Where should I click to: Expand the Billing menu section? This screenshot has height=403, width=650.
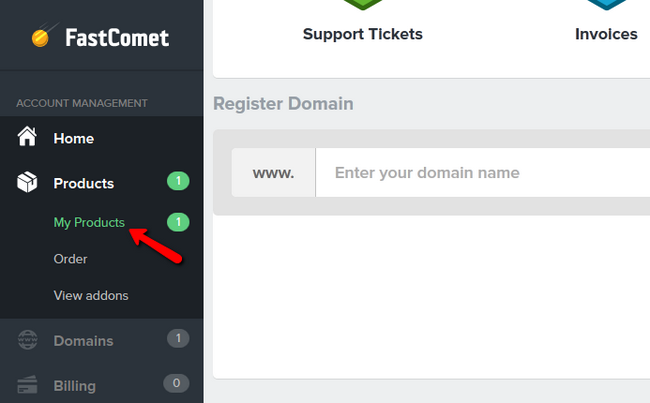click(x=102, y=385)
